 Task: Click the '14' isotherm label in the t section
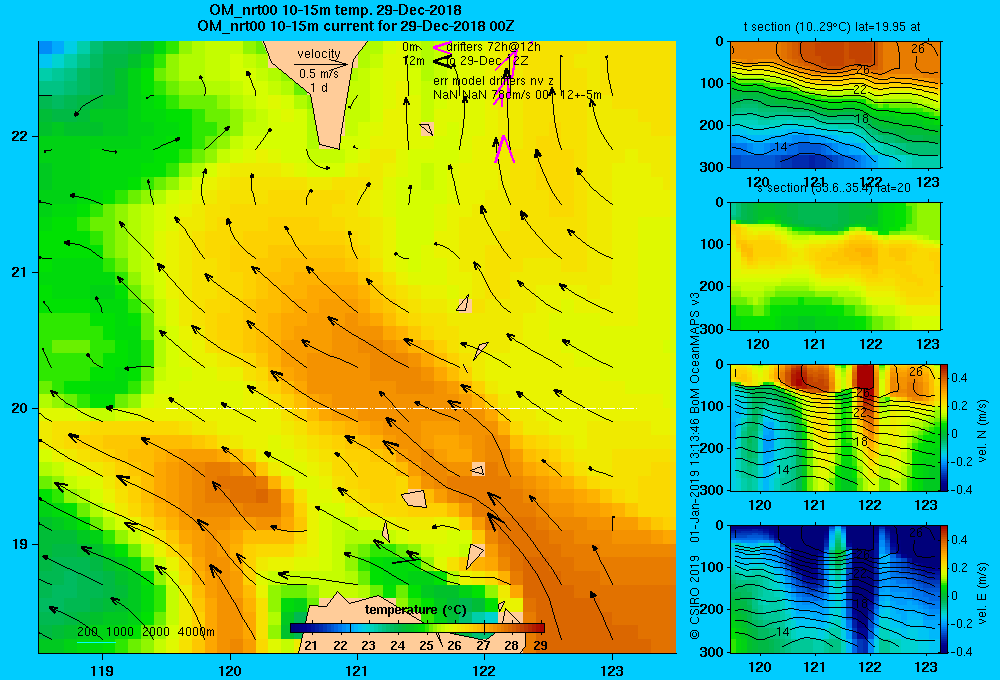[x=781, y=147]
